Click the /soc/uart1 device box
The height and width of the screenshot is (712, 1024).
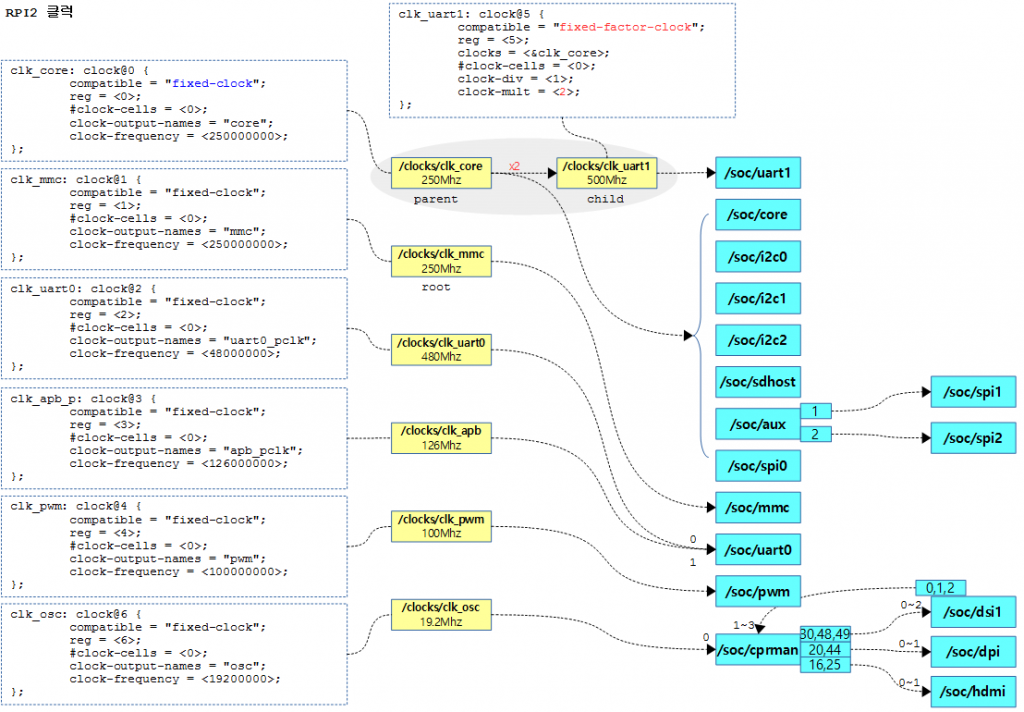point(758,173)
